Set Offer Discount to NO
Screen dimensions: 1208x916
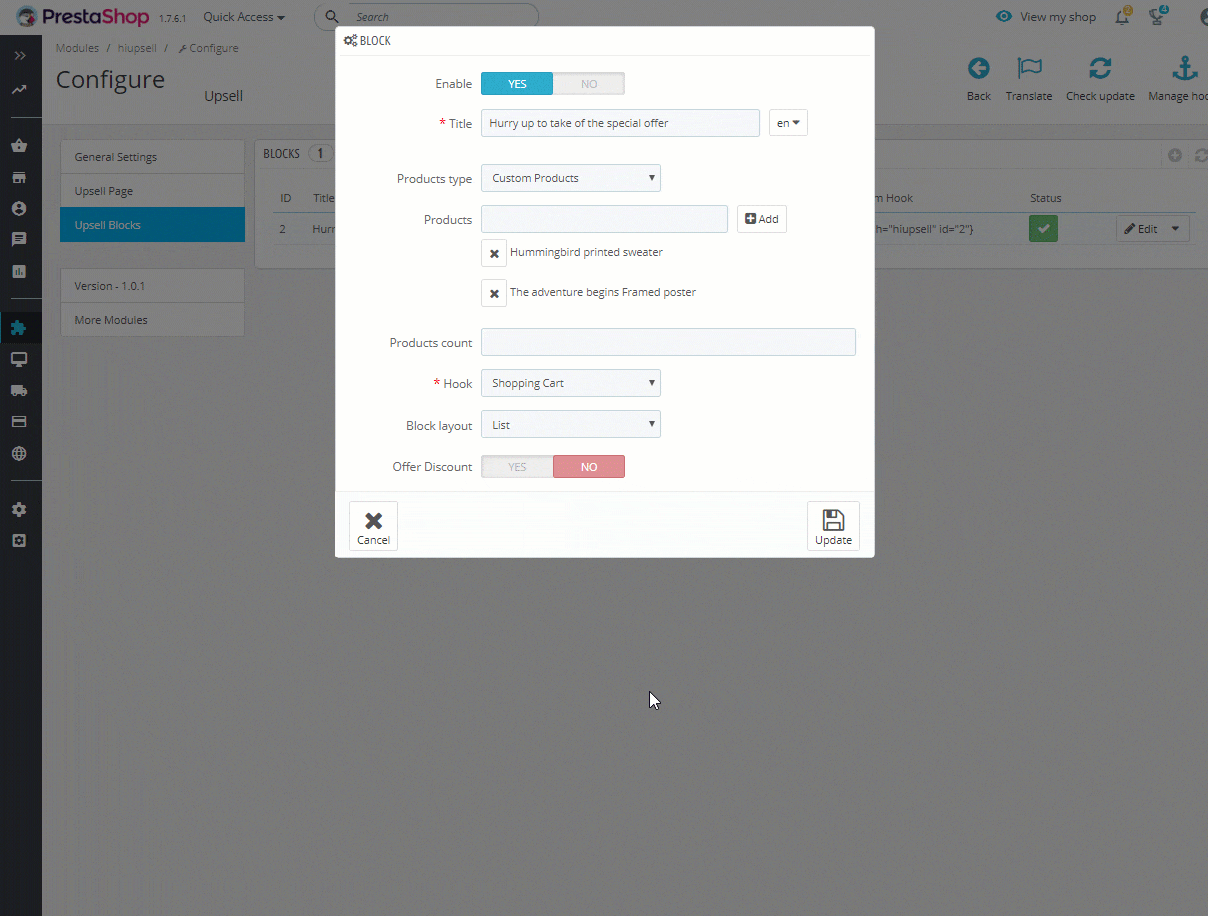[589, 467]
